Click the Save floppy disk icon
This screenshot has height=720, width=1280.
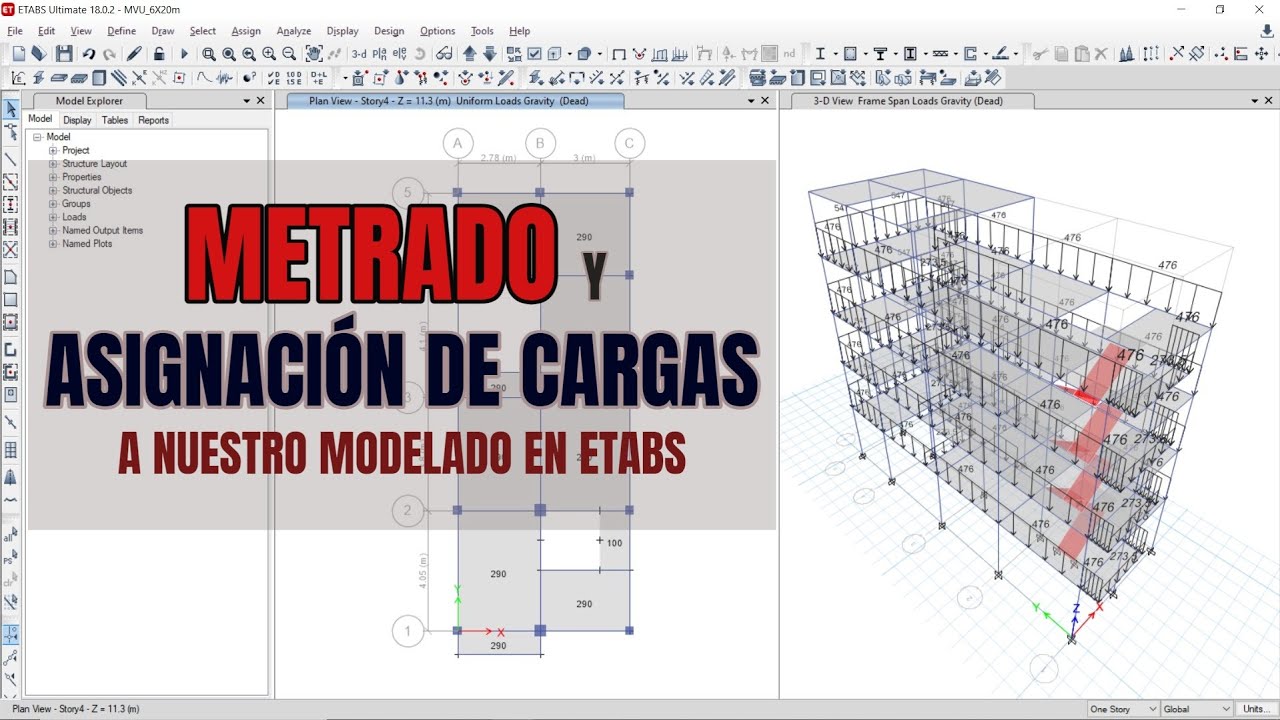tap(64, 53)
